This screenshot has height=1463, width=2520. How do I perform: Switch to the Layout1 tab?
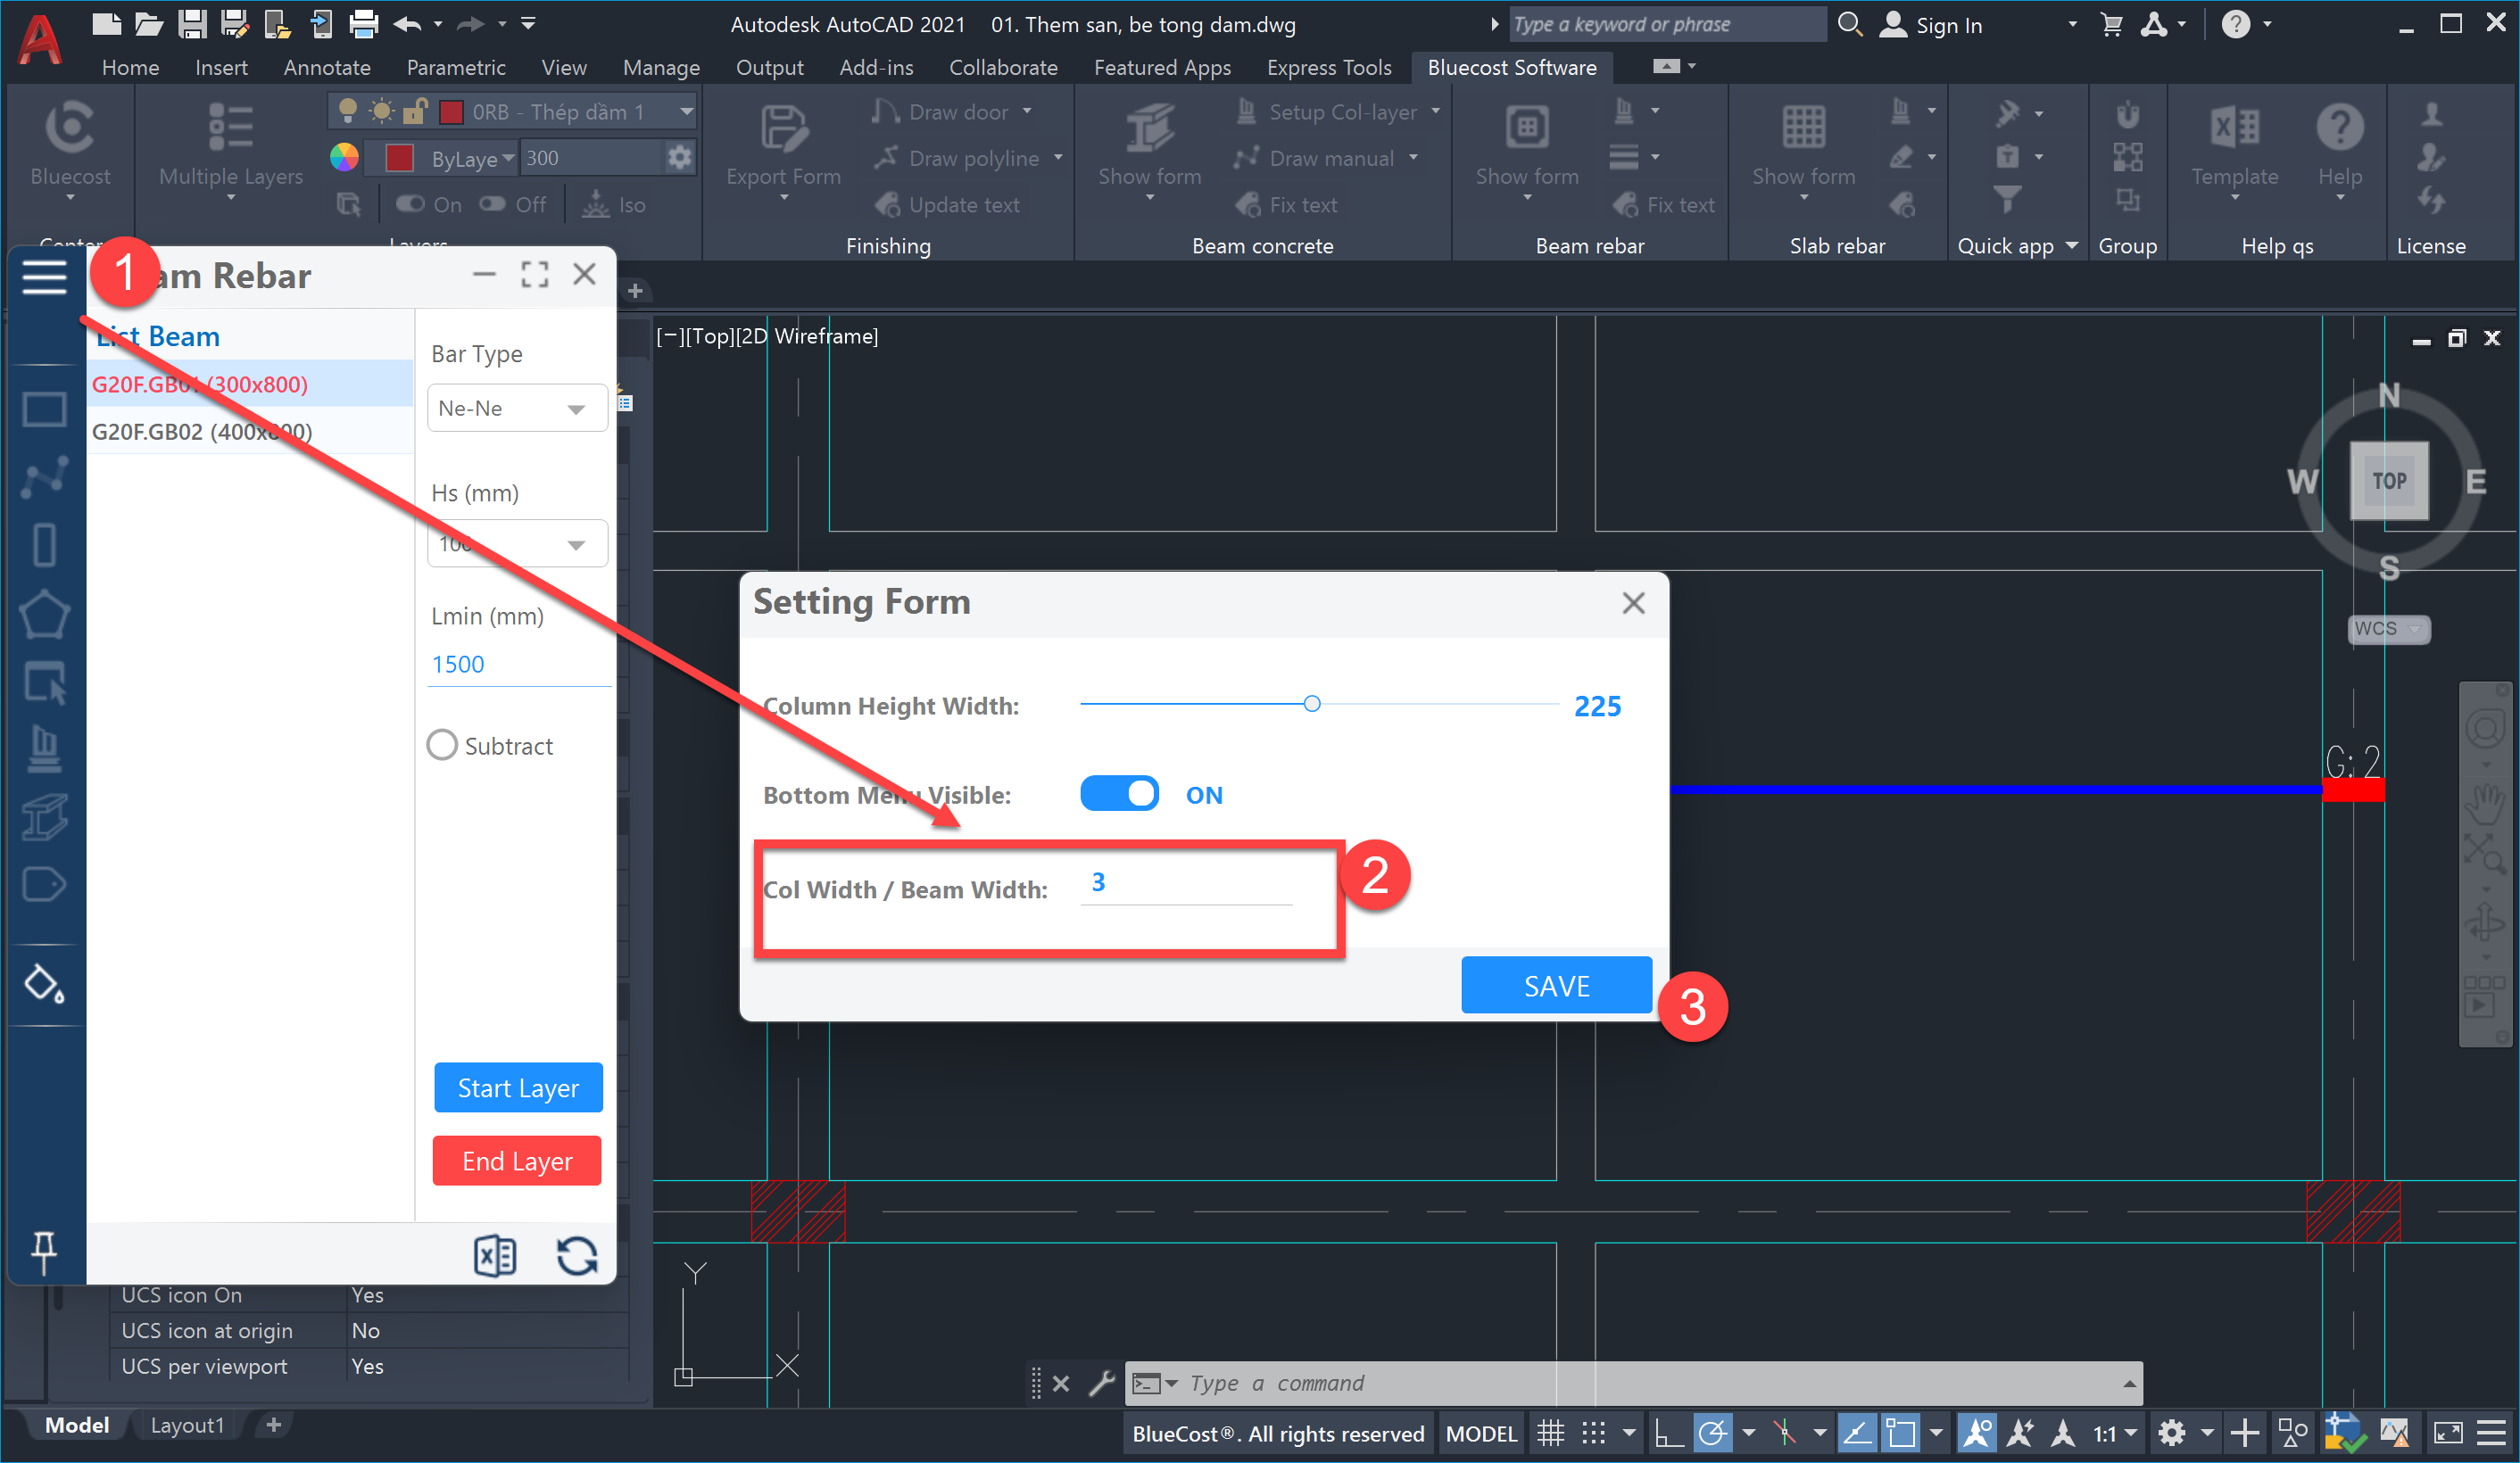[187, 1425]
